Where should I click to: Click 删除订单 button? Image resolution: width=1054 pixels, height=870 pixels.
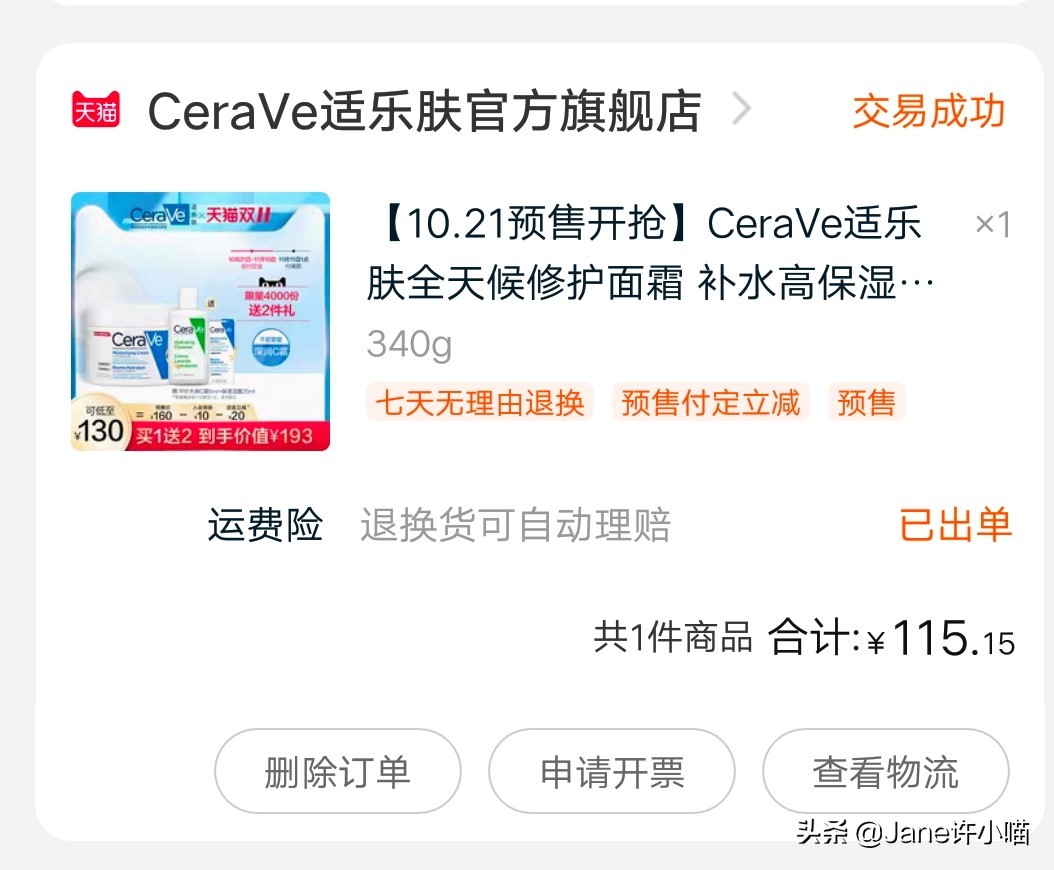tap(337, 771)
